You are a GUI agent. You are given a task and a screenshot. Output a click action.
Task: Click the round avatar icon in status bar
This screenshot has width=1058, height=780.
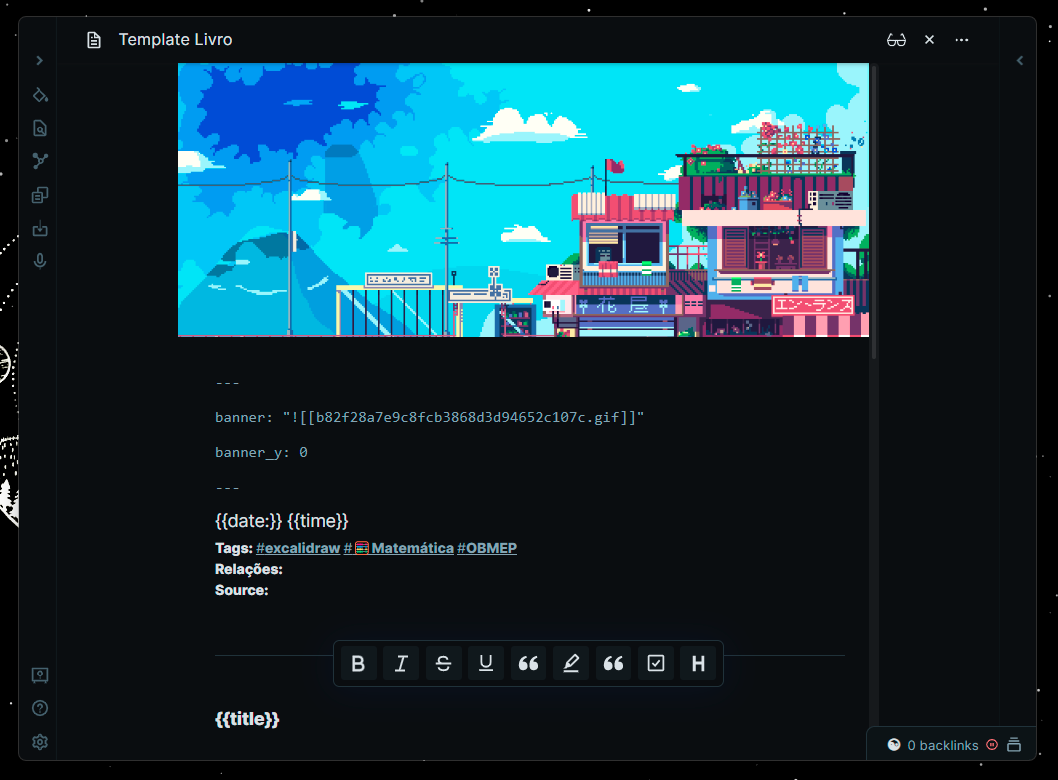pos(894,745)
